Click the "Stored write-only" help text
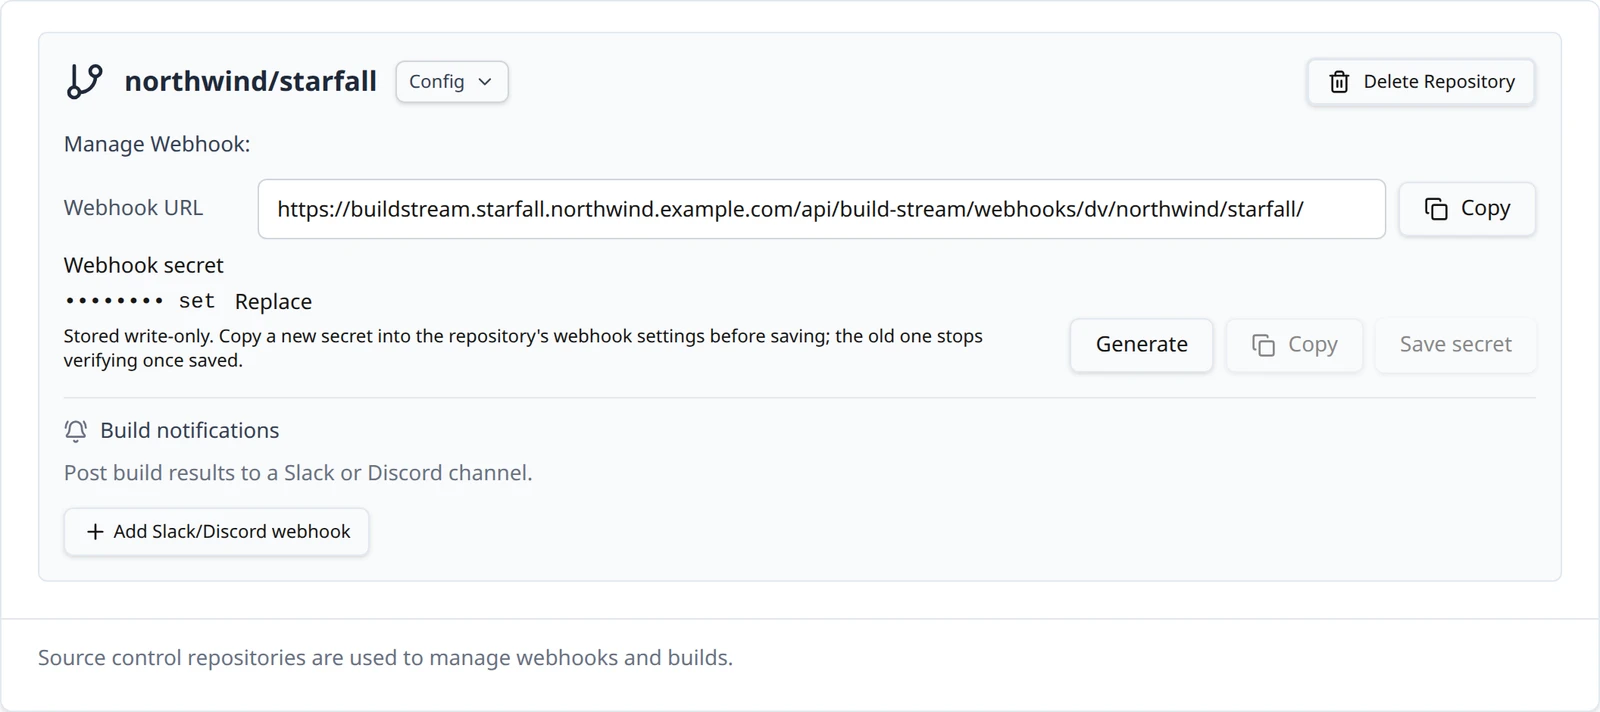 pos(523,348)
